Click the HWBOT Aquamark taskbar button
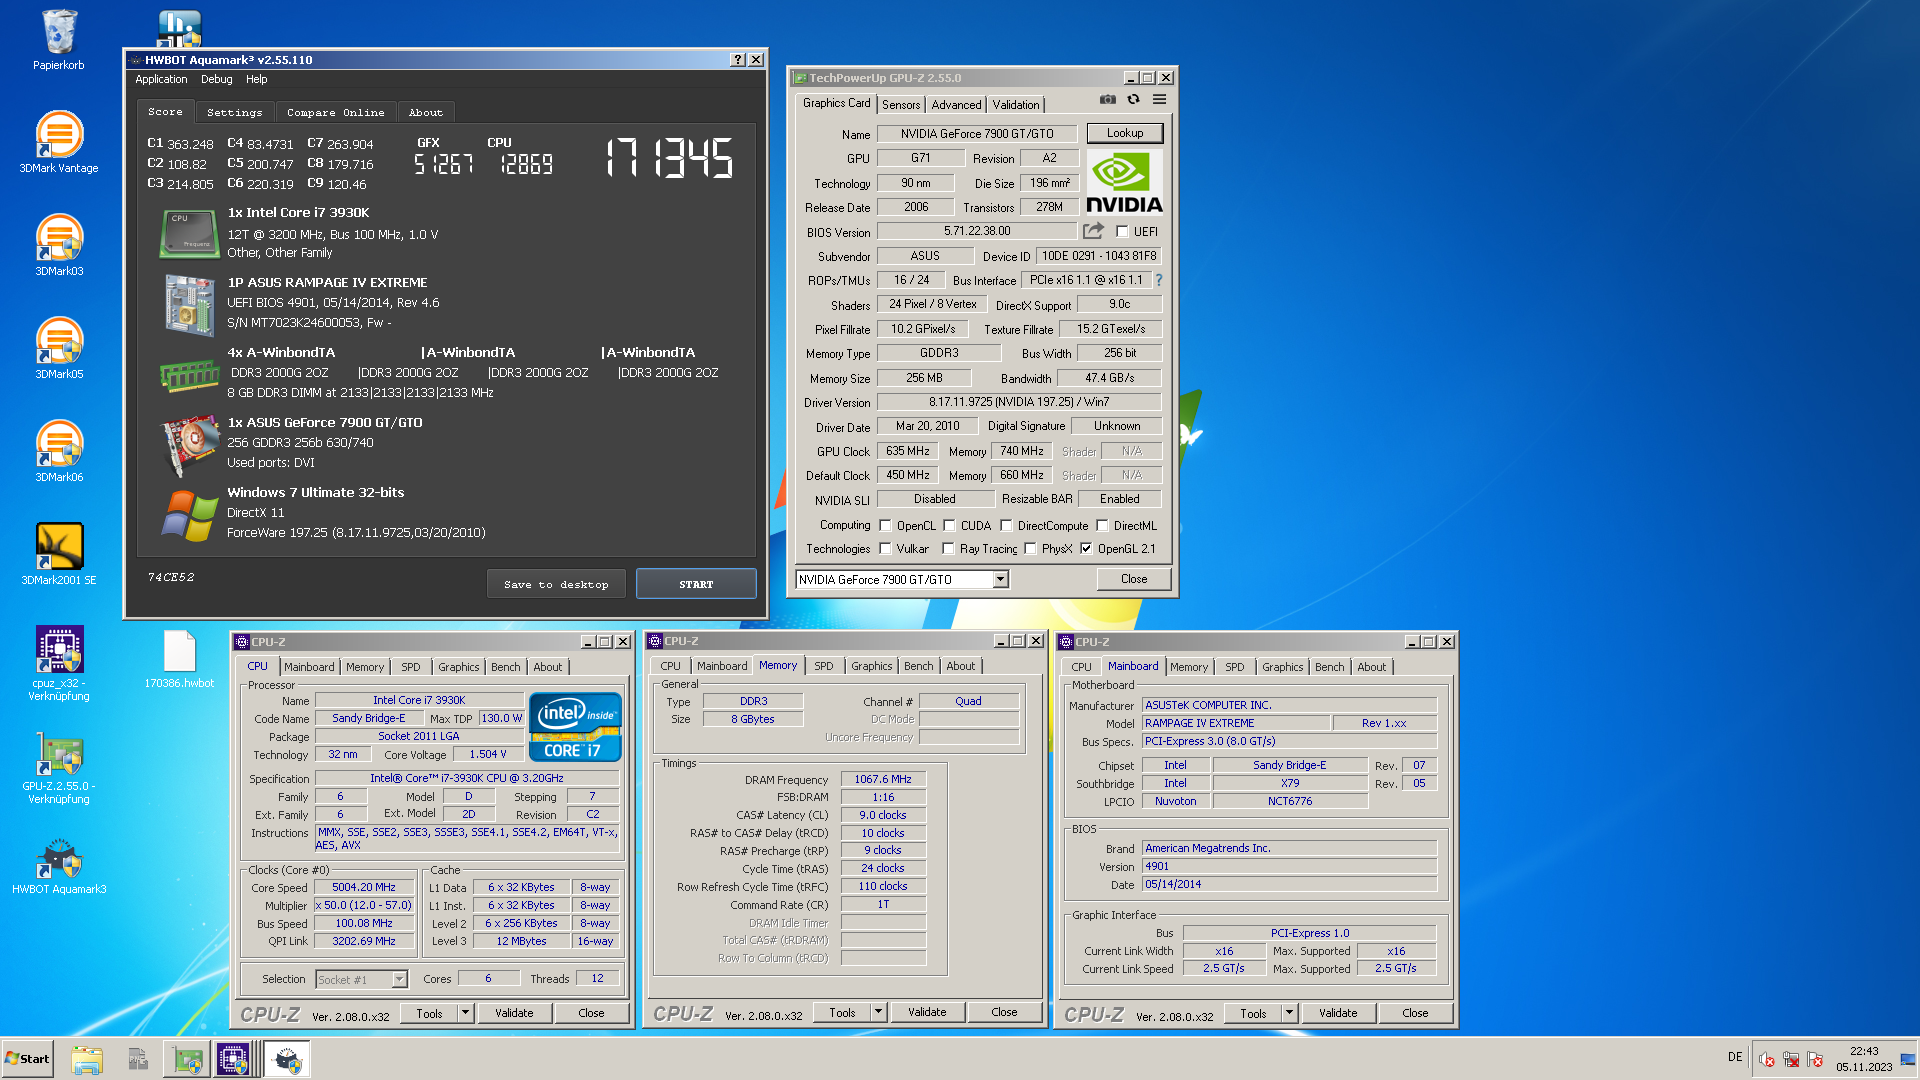This screenshot has height=1080, width=1920. [x=287, y=1059]
